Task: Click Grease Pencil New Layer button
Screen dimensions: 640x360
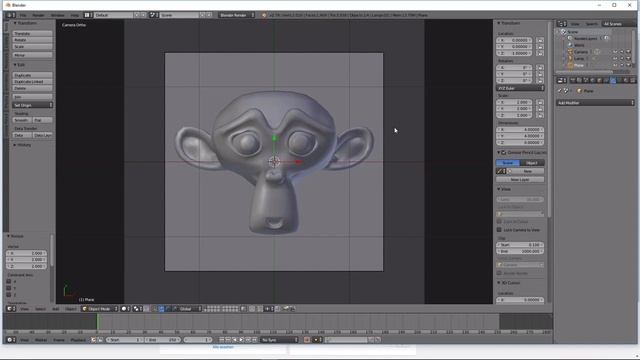Action: (520, 180)
